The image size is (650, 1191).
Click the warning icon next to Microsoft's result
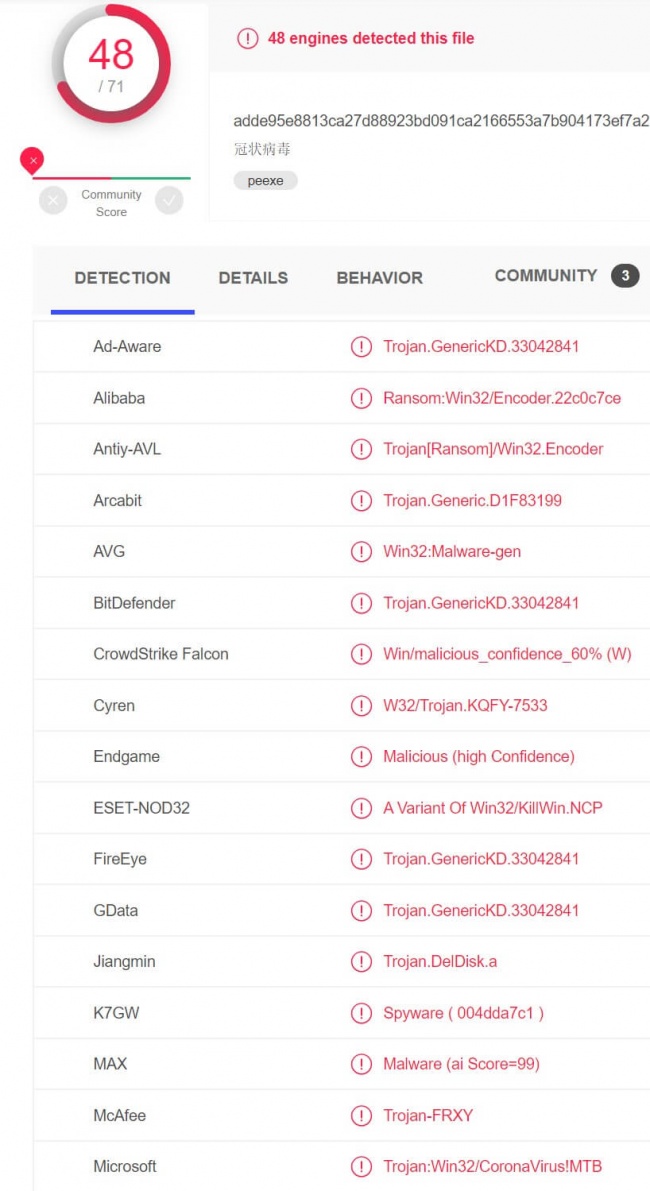(361, 1166)
